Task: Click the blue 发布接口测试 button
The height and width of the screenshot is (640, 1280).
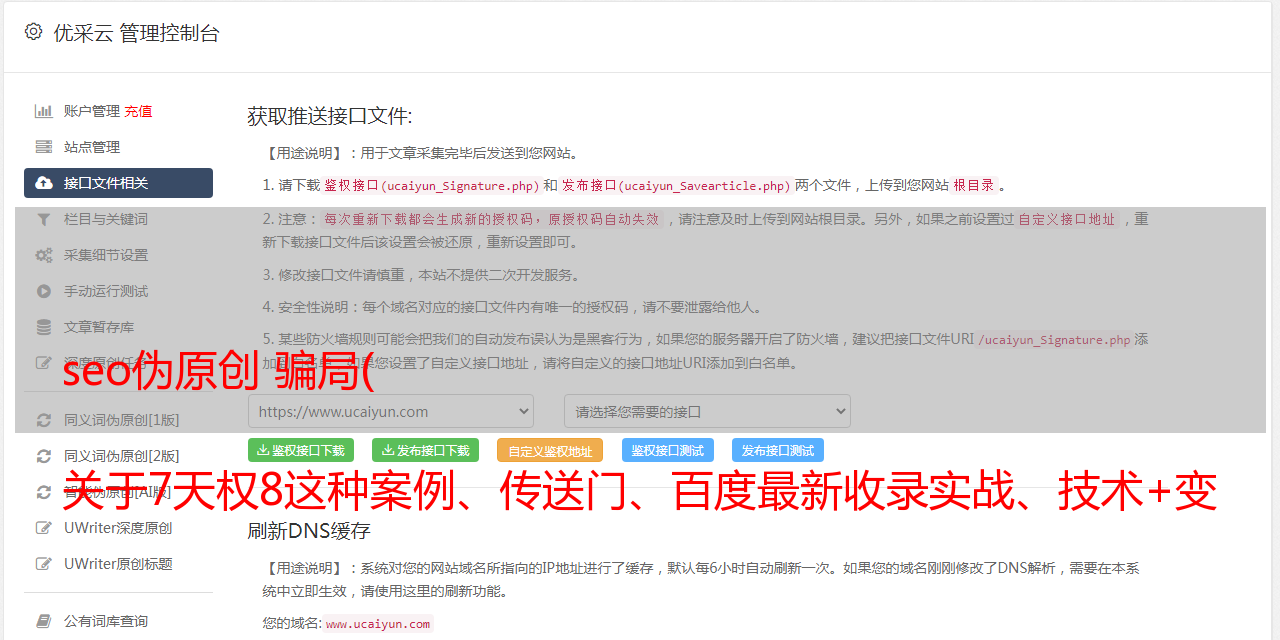Action: coord(778,450)
